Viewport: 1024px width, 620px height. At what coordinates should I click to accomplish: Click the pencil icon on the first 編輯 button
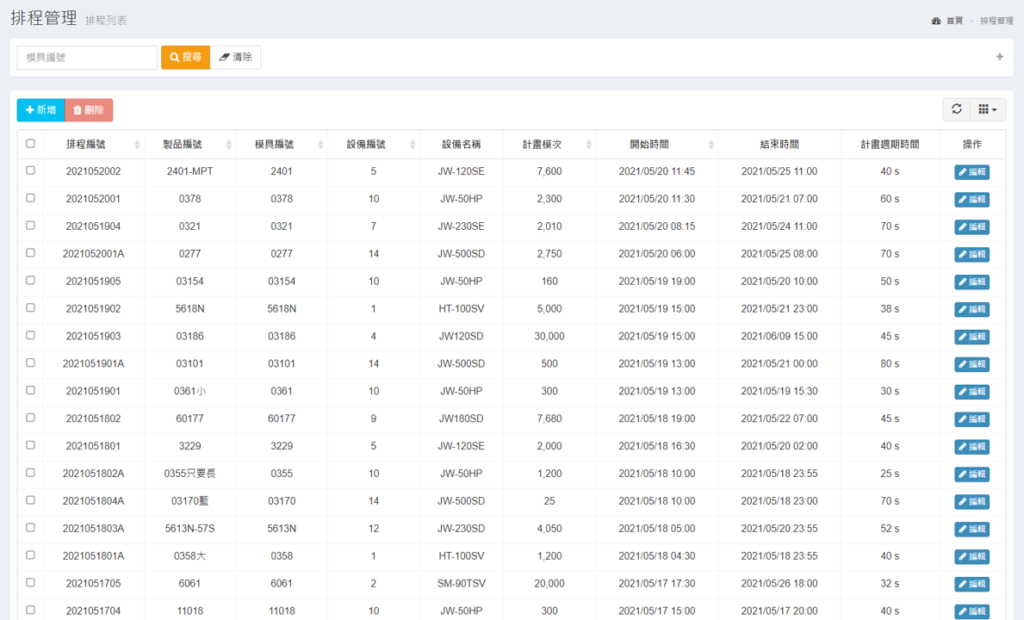coord(964,171)
